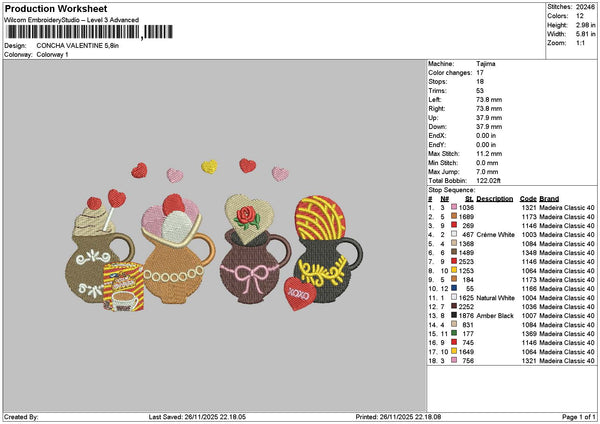The image size is (600, 424).
Task: Click the Natural White description text
Action: click(496, 298)
